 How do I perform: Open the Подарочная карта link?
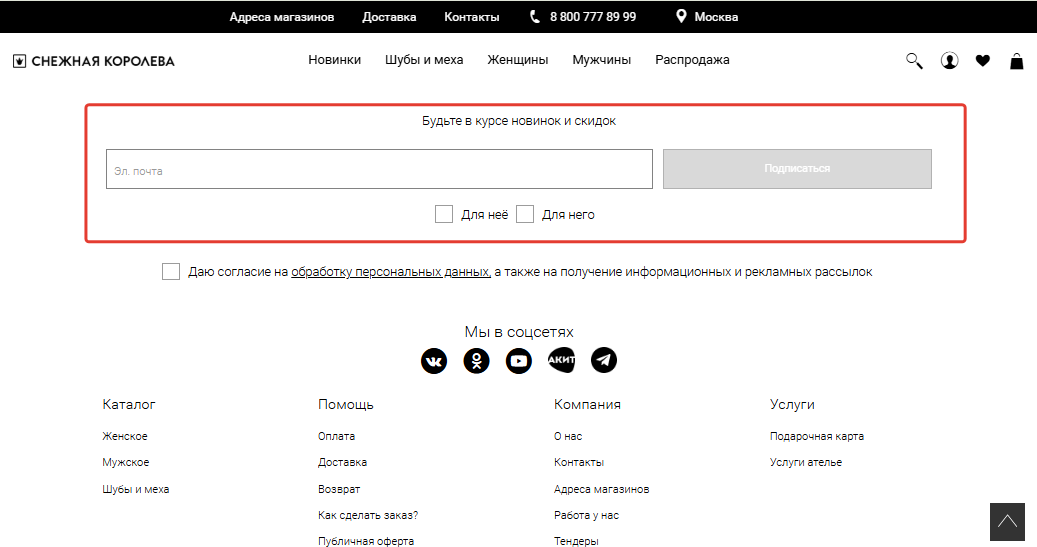[x=817, y=437]
